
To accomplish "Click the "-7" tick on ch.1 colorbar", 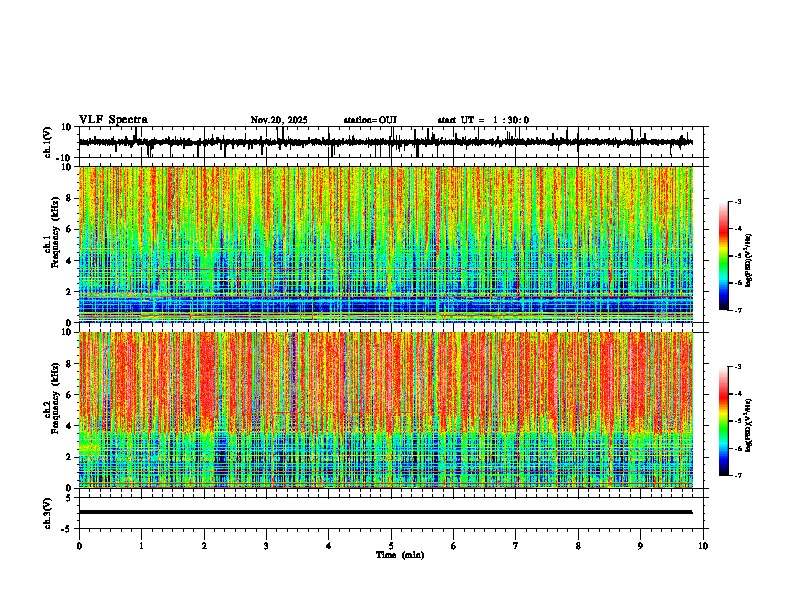I will coord(738,310).
